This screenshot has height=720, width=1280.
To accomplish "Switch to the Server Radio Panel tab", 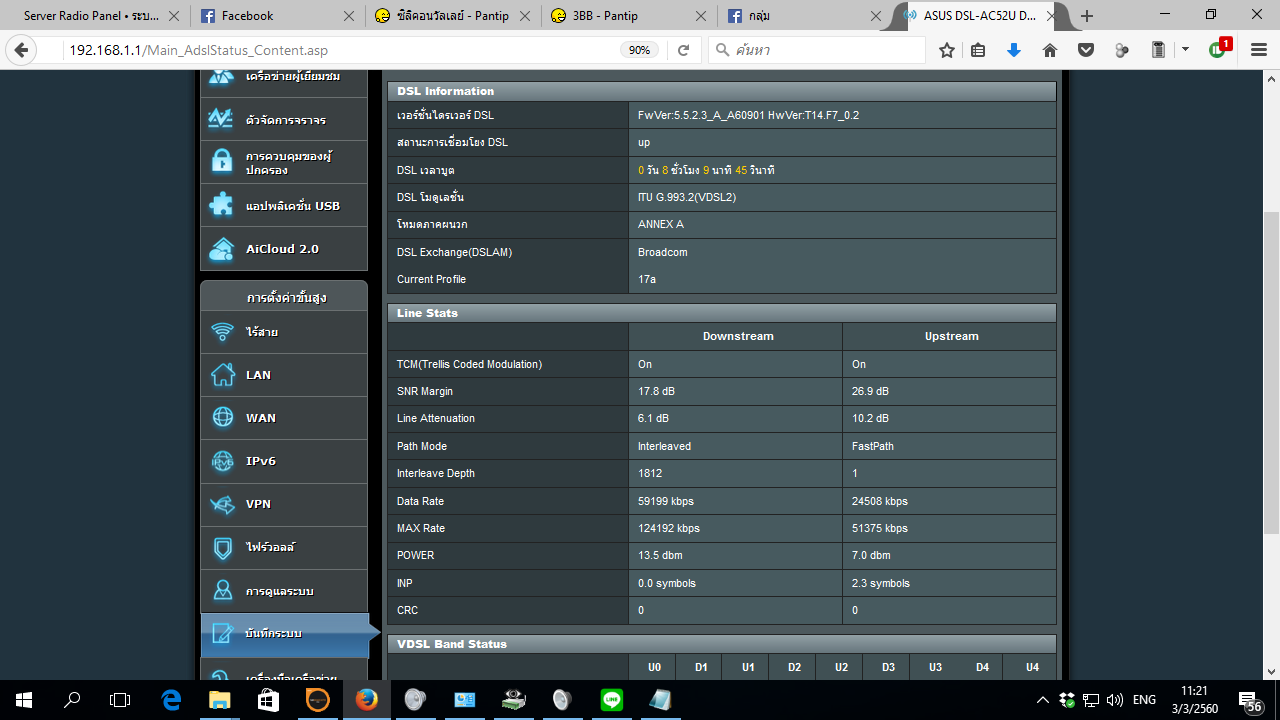I will (x=91, y=16).
